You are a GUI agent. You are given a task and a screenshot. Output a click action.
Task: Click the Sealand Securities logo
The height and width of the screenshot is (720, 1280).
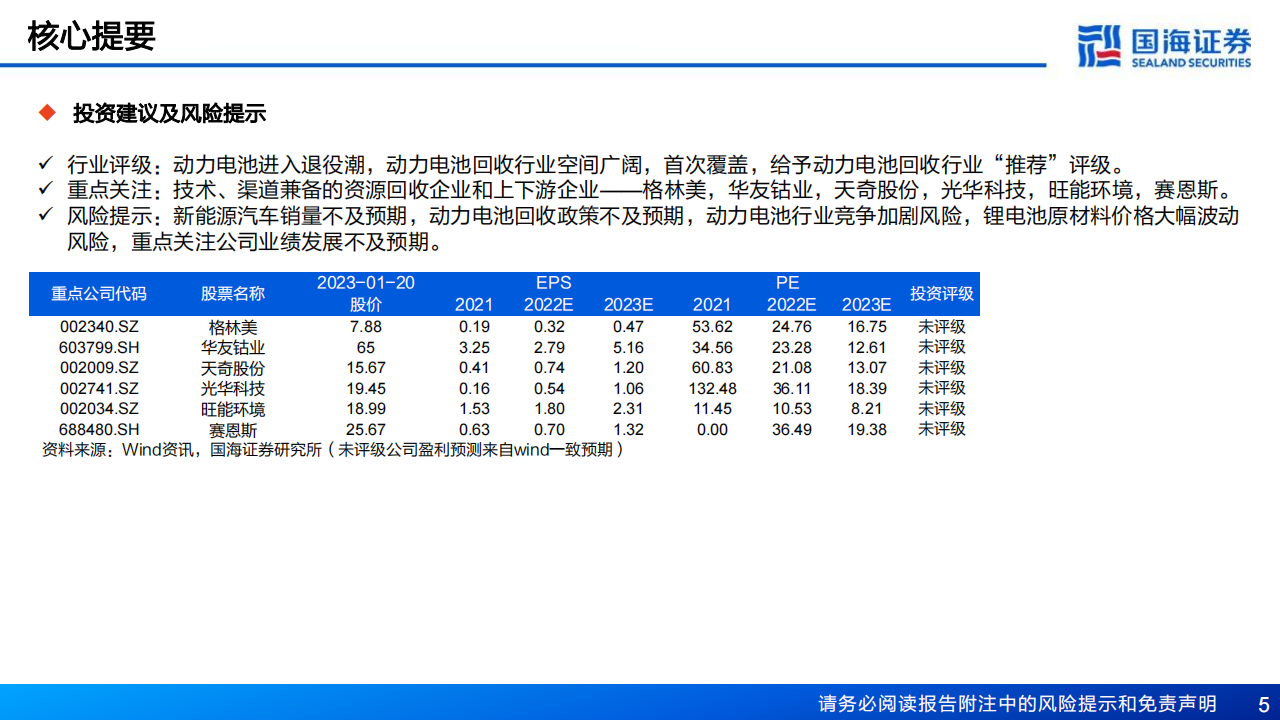click(x=1164, y=47)
